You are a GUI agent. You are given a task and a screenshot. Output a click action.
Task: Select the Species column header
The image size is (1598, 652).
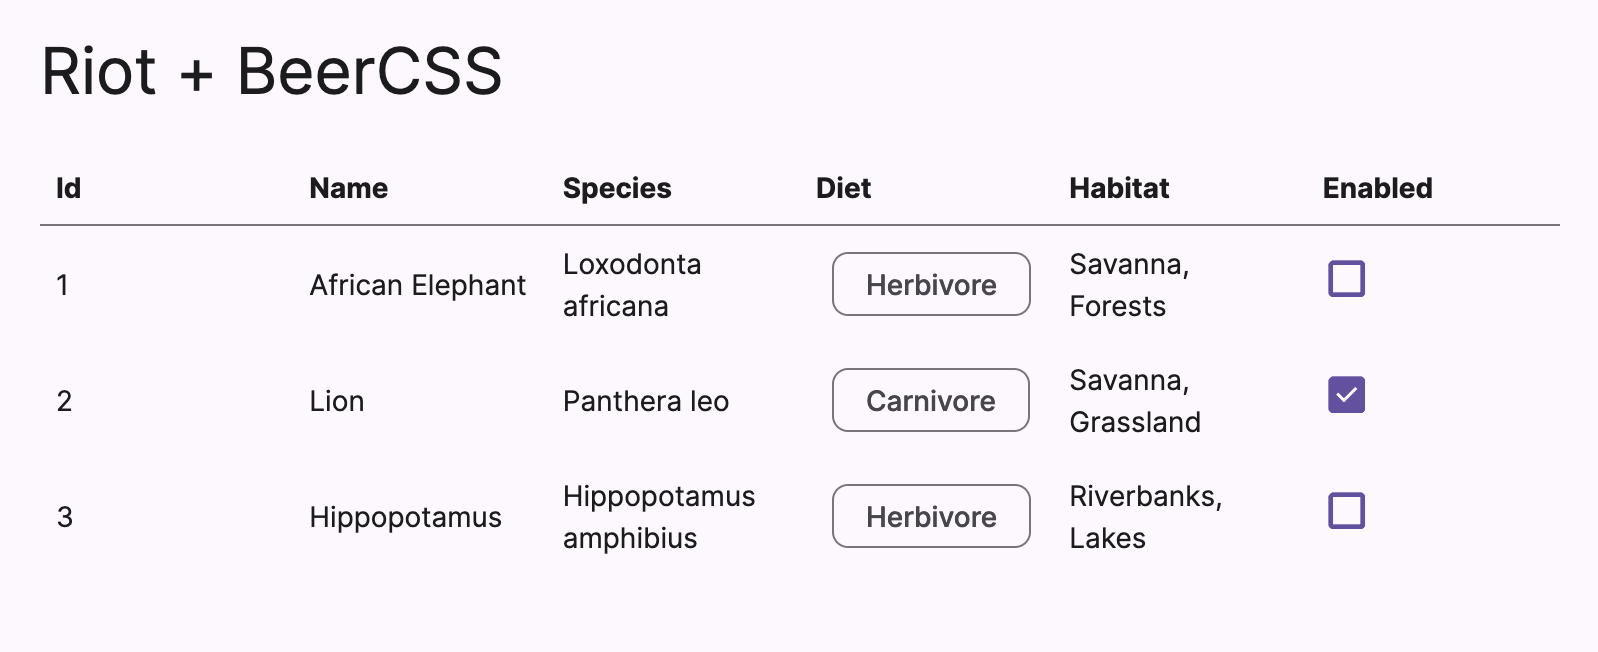(616, 188)
